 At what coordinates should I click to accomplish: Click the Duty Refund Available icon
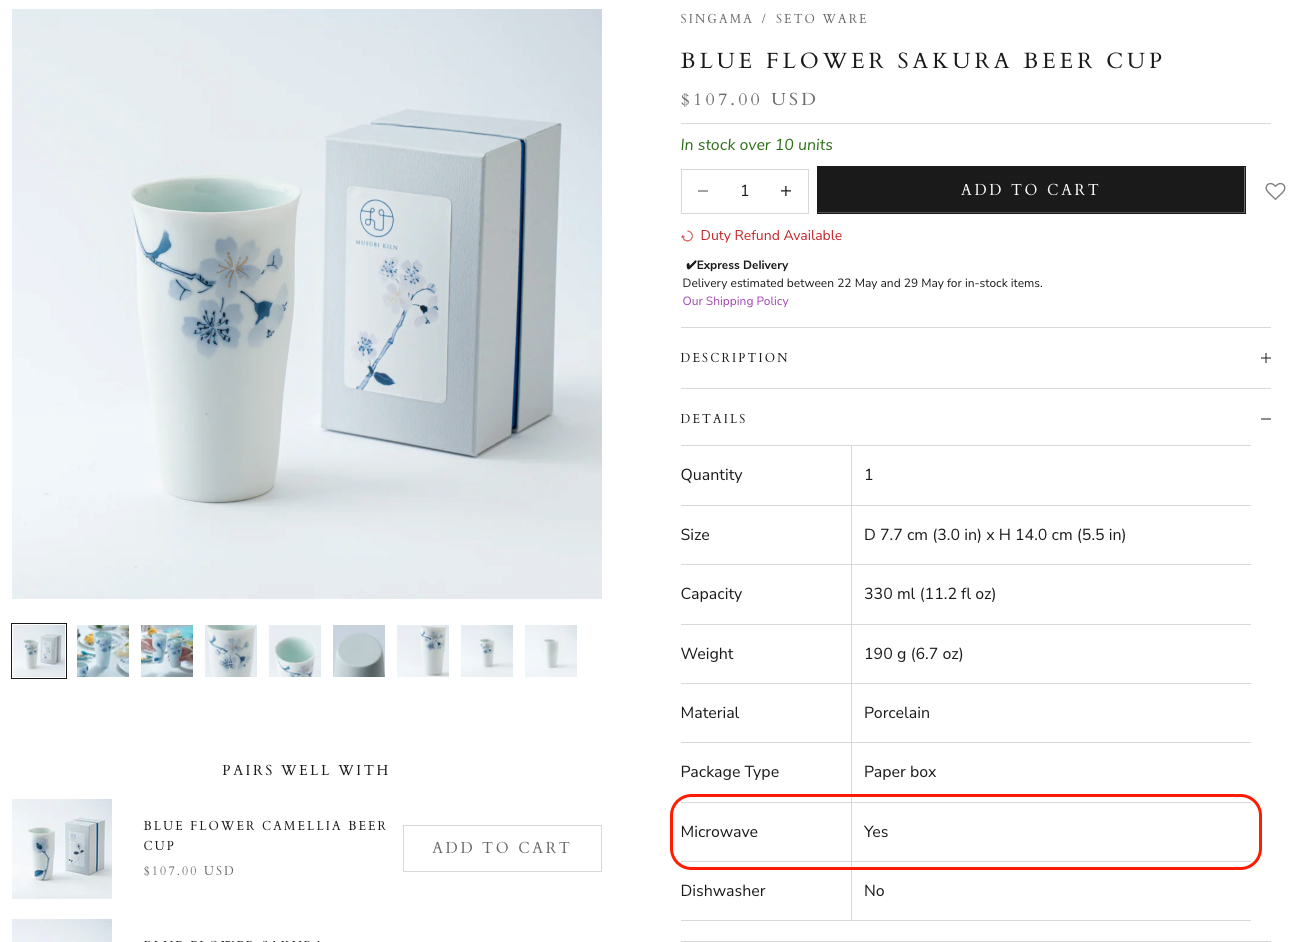pyautogui.click(x=687, y=236)
